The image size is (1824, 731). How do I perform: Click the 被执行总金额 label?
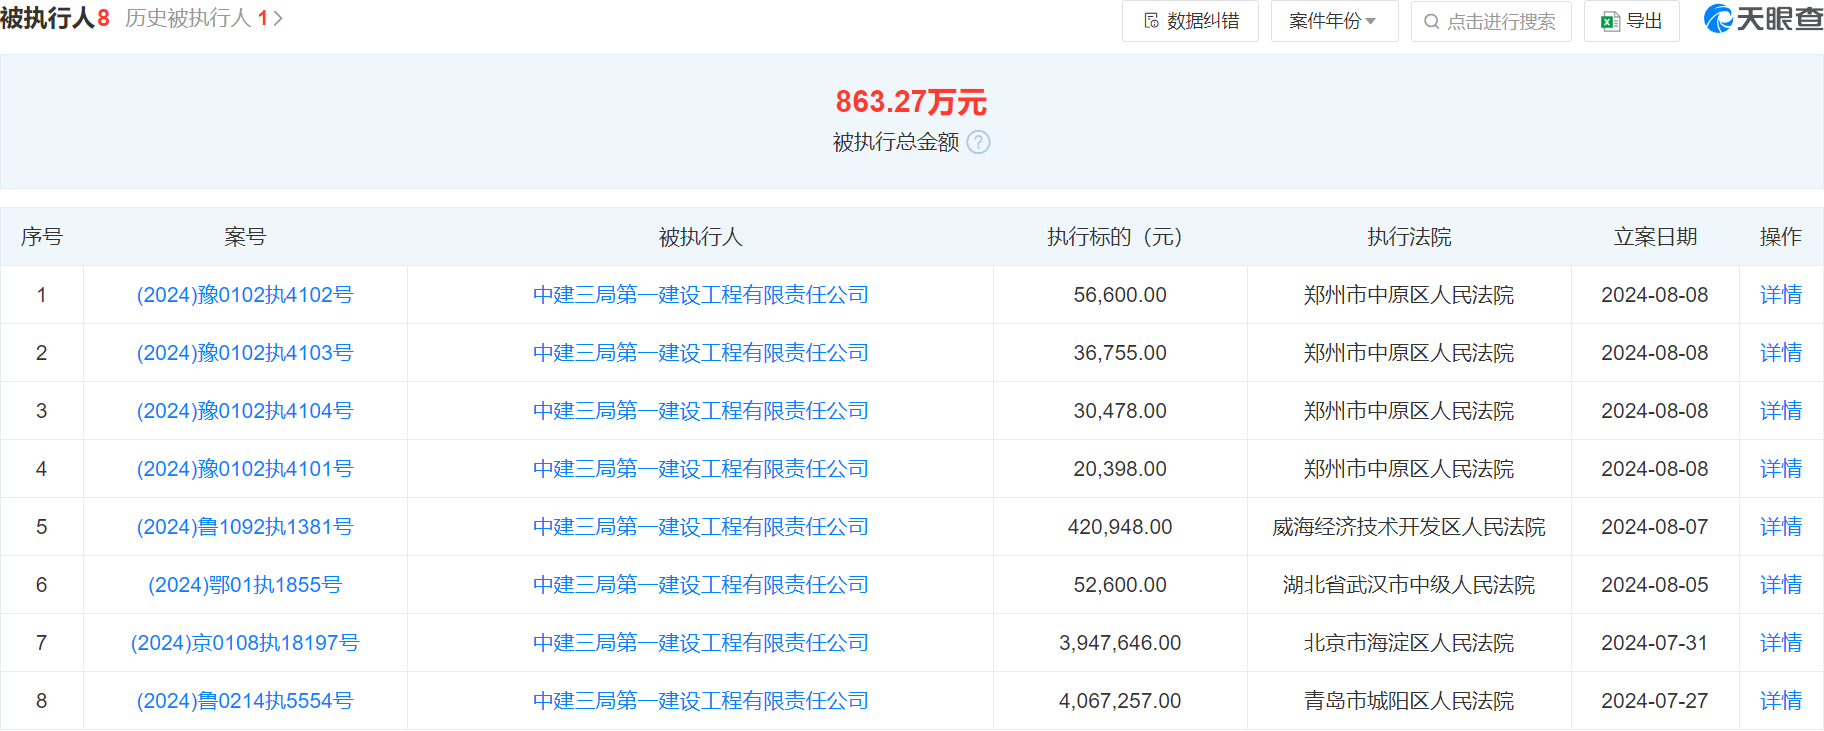(x=896, y=142)
